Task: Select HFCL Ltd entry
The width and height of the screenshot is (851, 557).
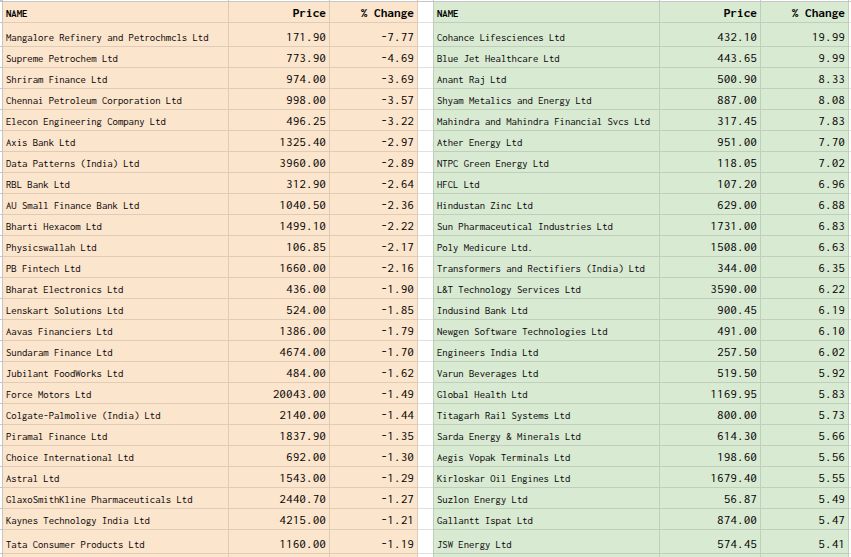Action: click(x=458, y=185)
